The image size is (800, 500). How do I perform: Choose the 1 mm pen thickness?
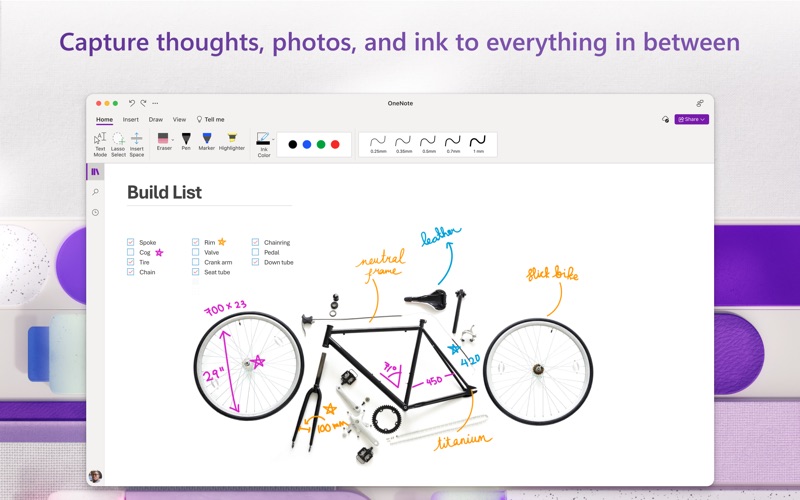click(x=478, y=144)
